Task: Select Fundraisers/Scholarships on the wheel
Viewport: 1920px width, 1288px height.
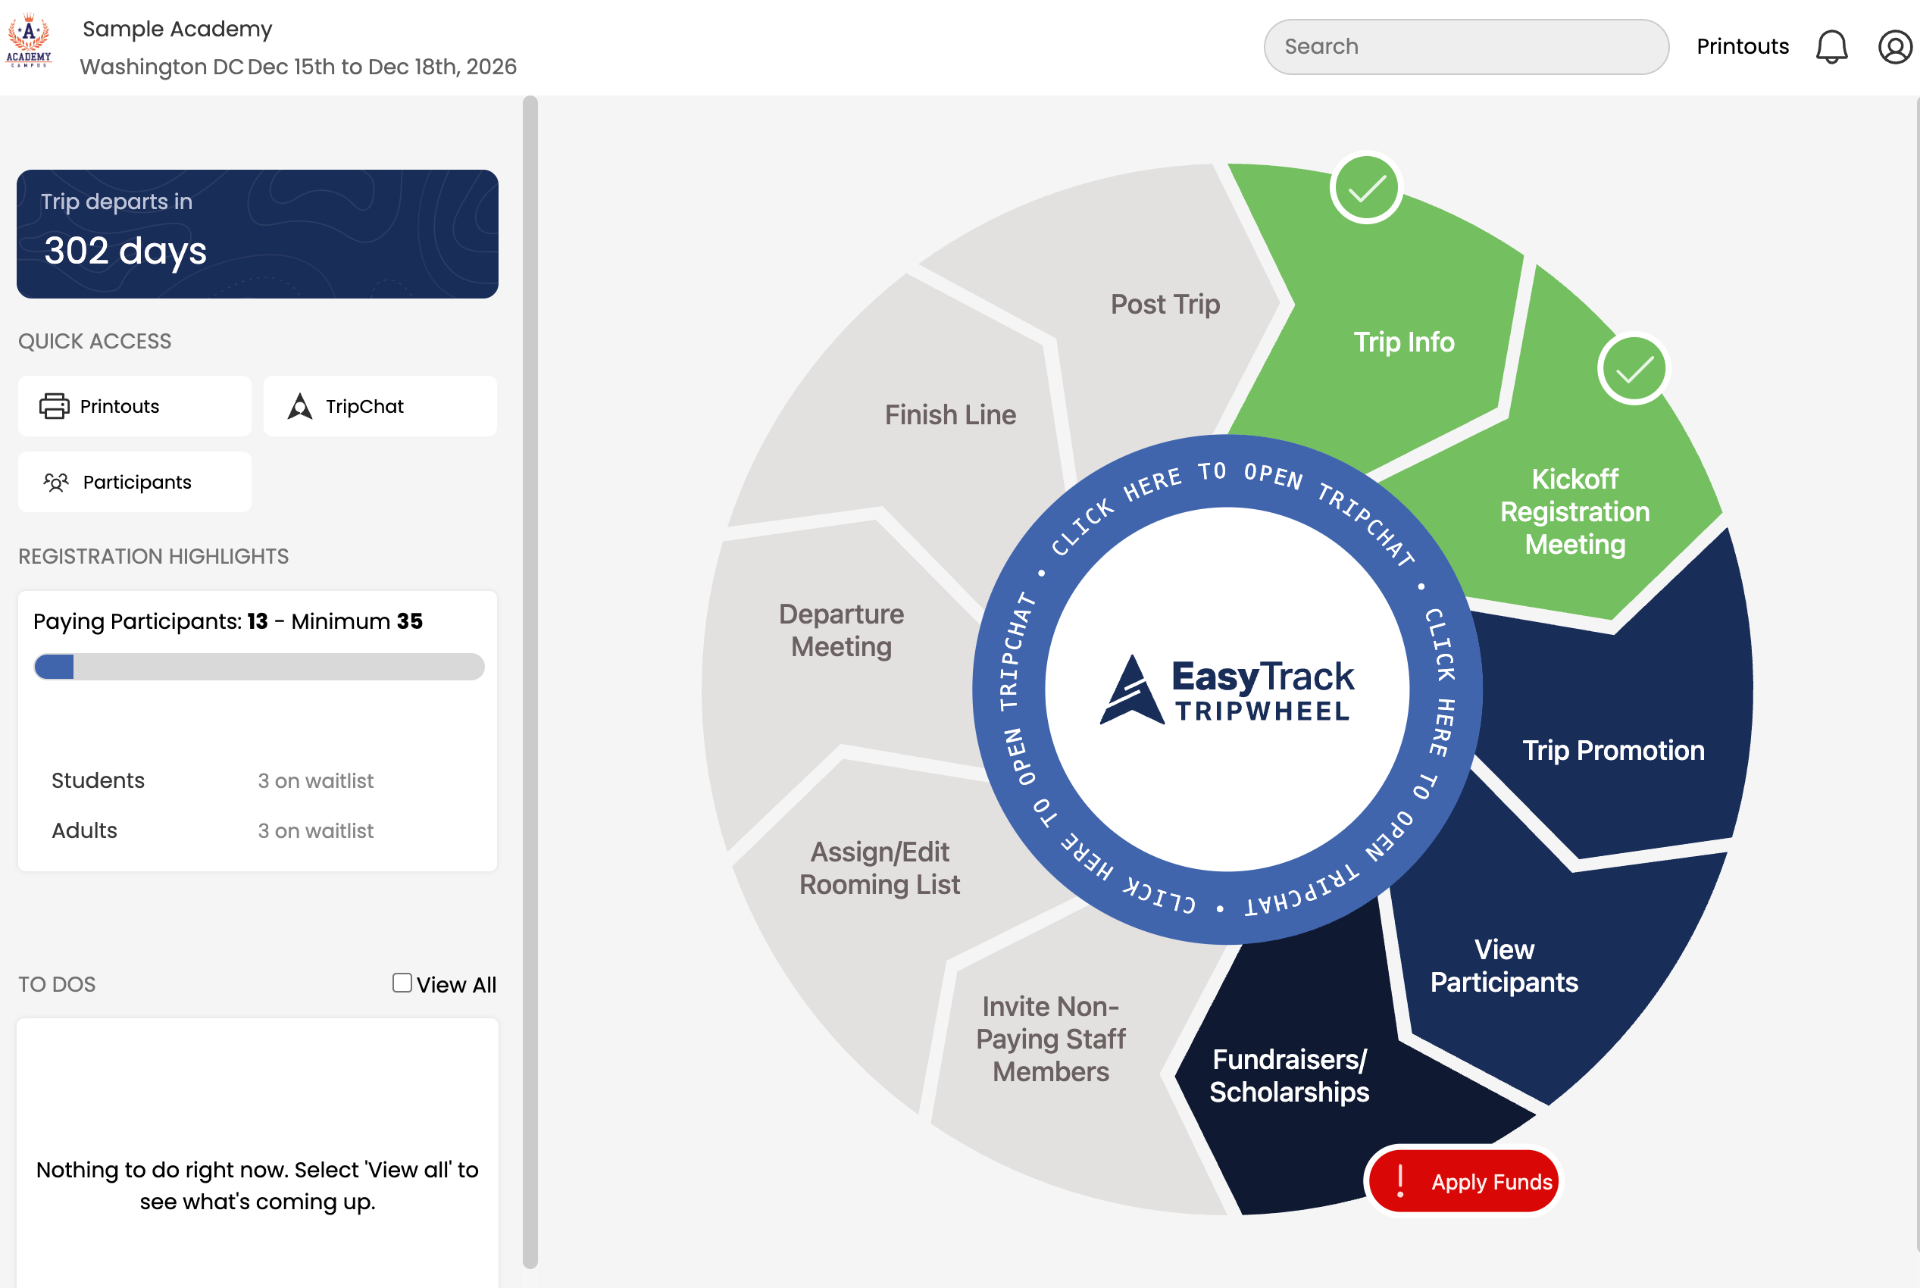Action: 1289,1075
